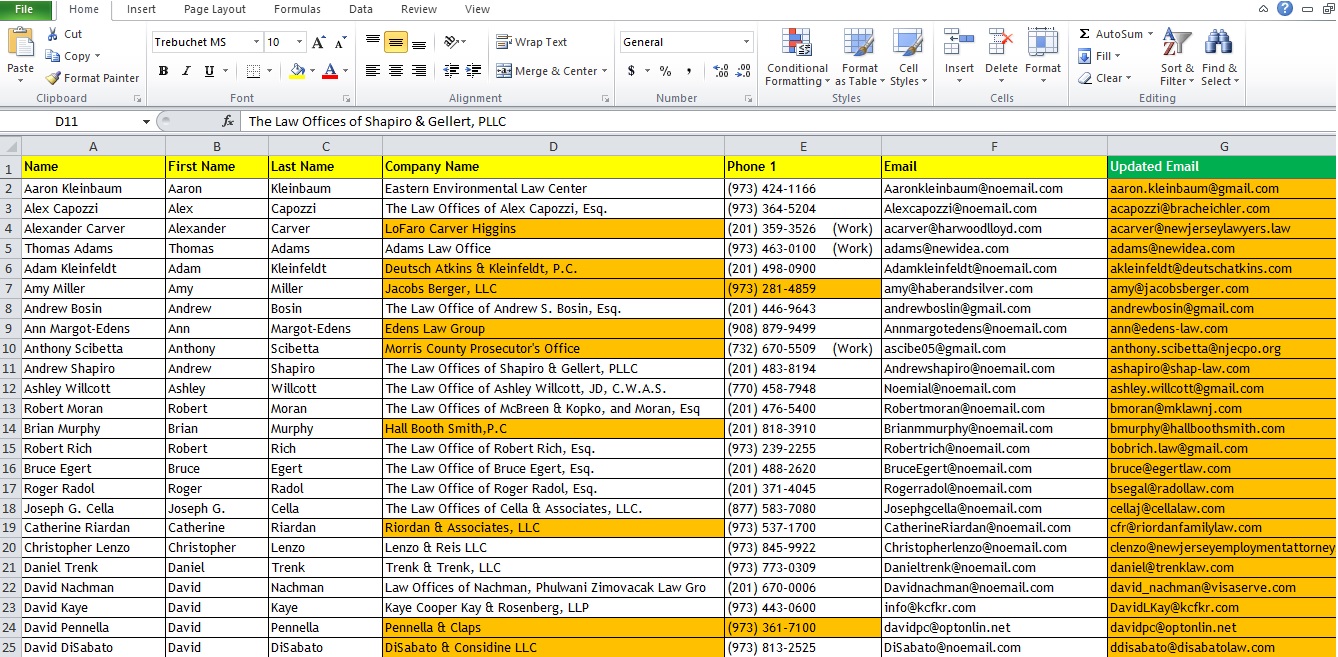
Task: Open Font Color dropdown arrow
Action: (x=346, y=71)
